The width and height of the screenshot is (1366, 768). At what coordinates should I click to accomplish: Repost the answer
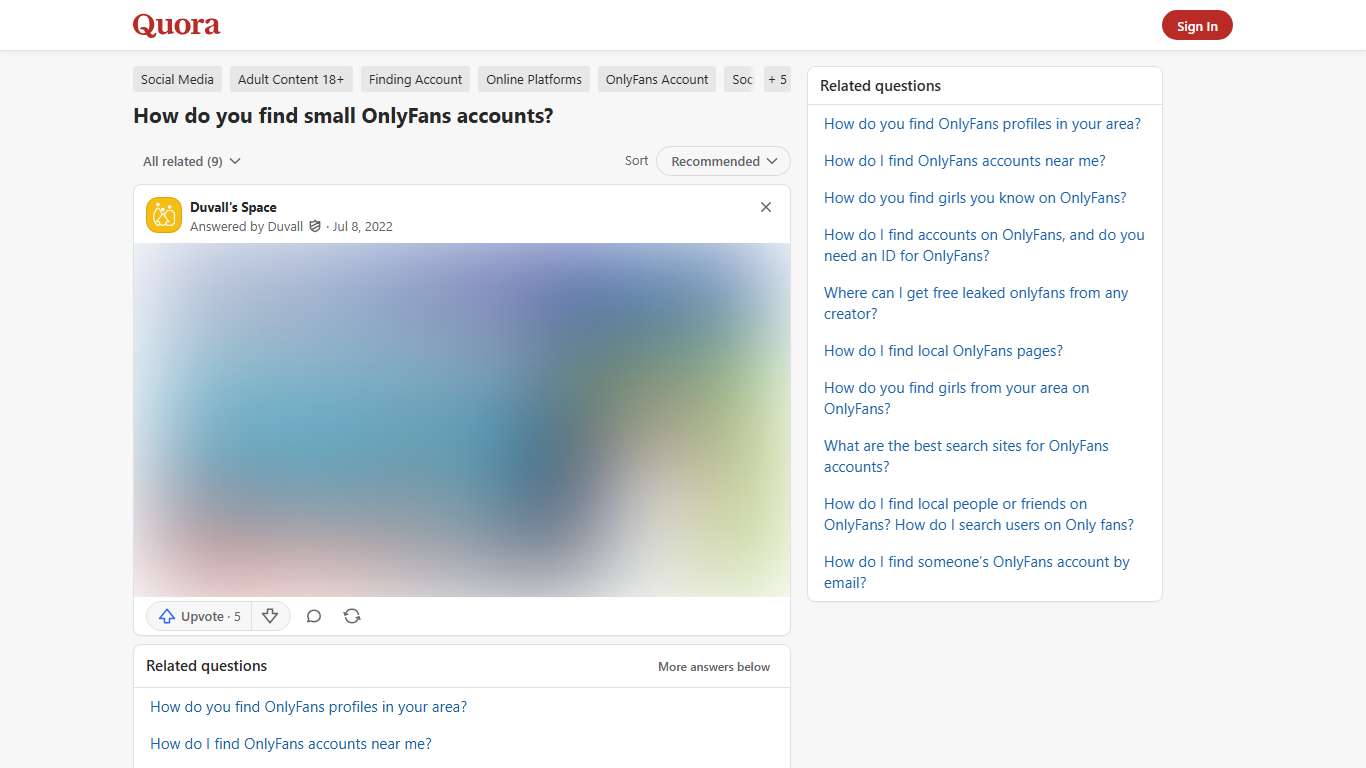351,616
